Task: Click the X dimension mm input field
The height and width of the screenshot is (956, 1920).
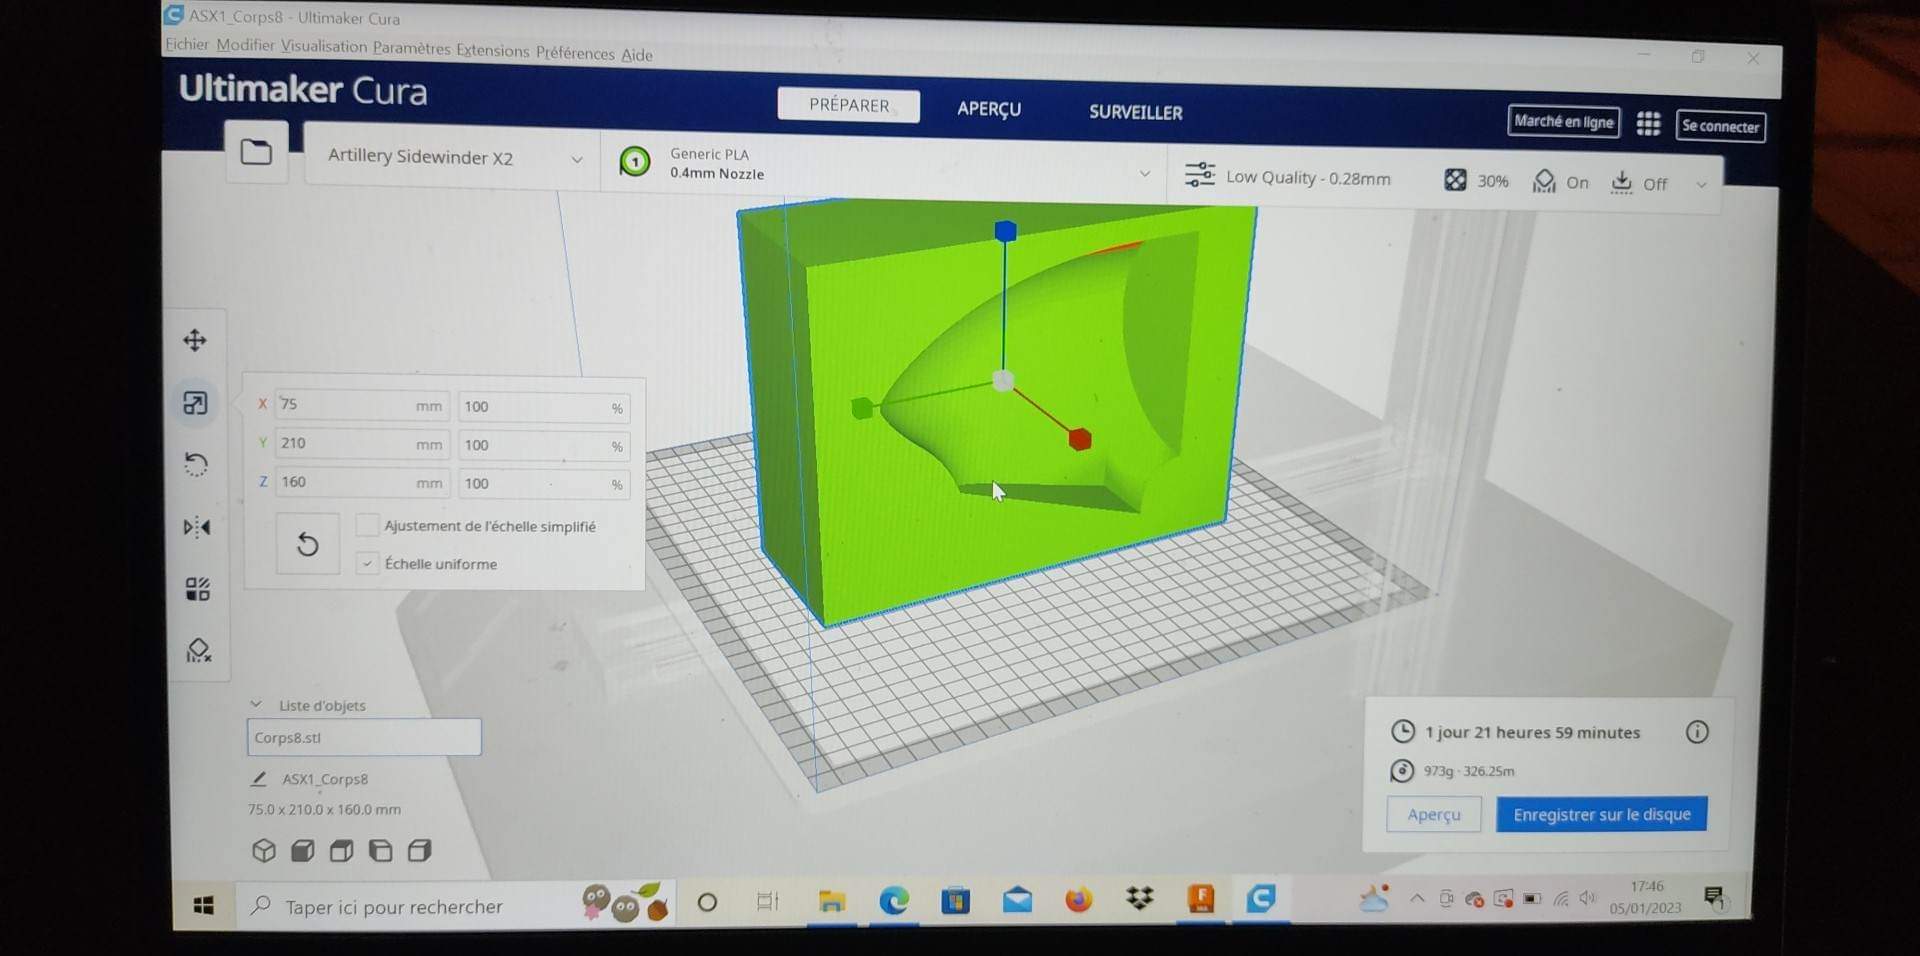Action: 345,405
